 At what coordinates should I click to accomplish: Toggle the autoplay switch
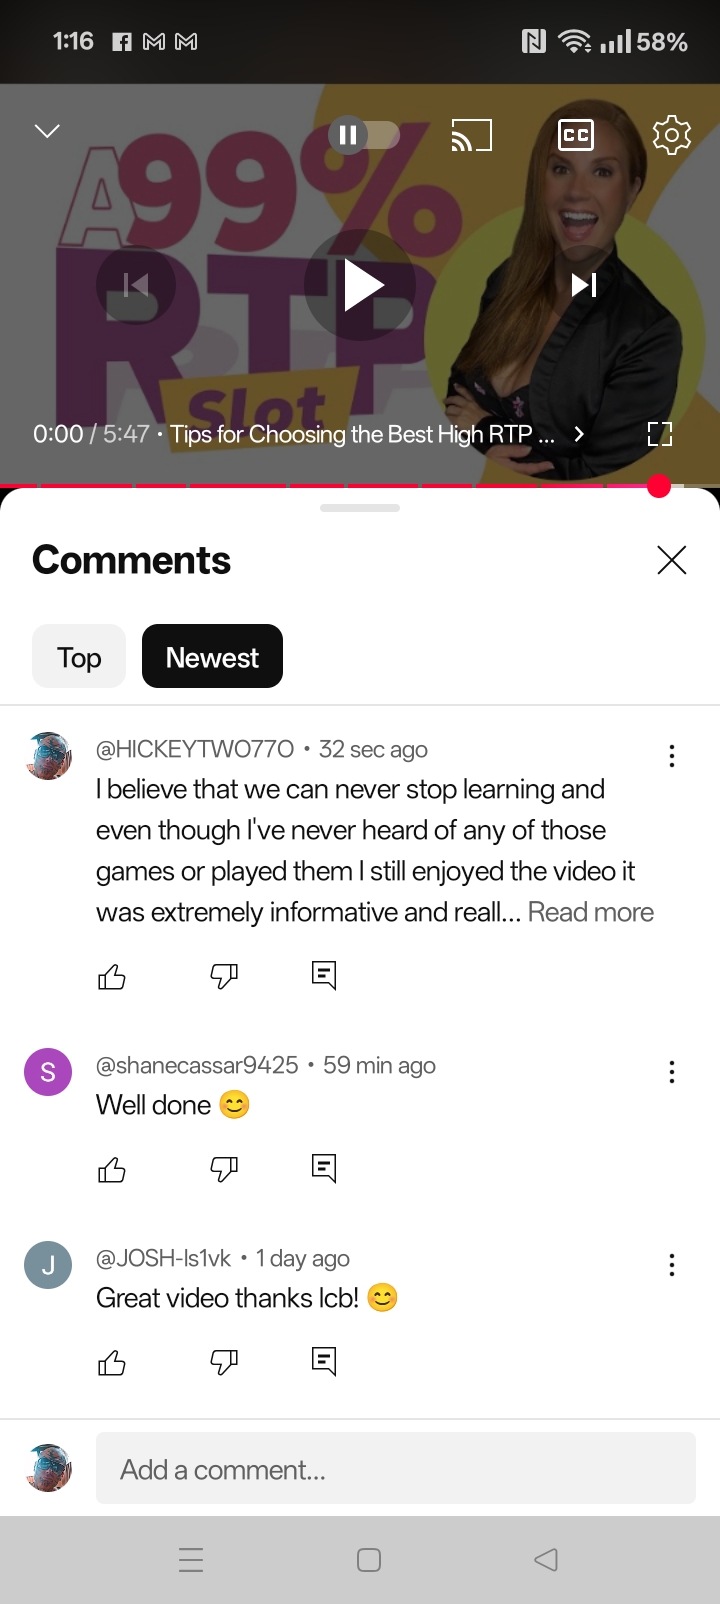coord(364,134)
